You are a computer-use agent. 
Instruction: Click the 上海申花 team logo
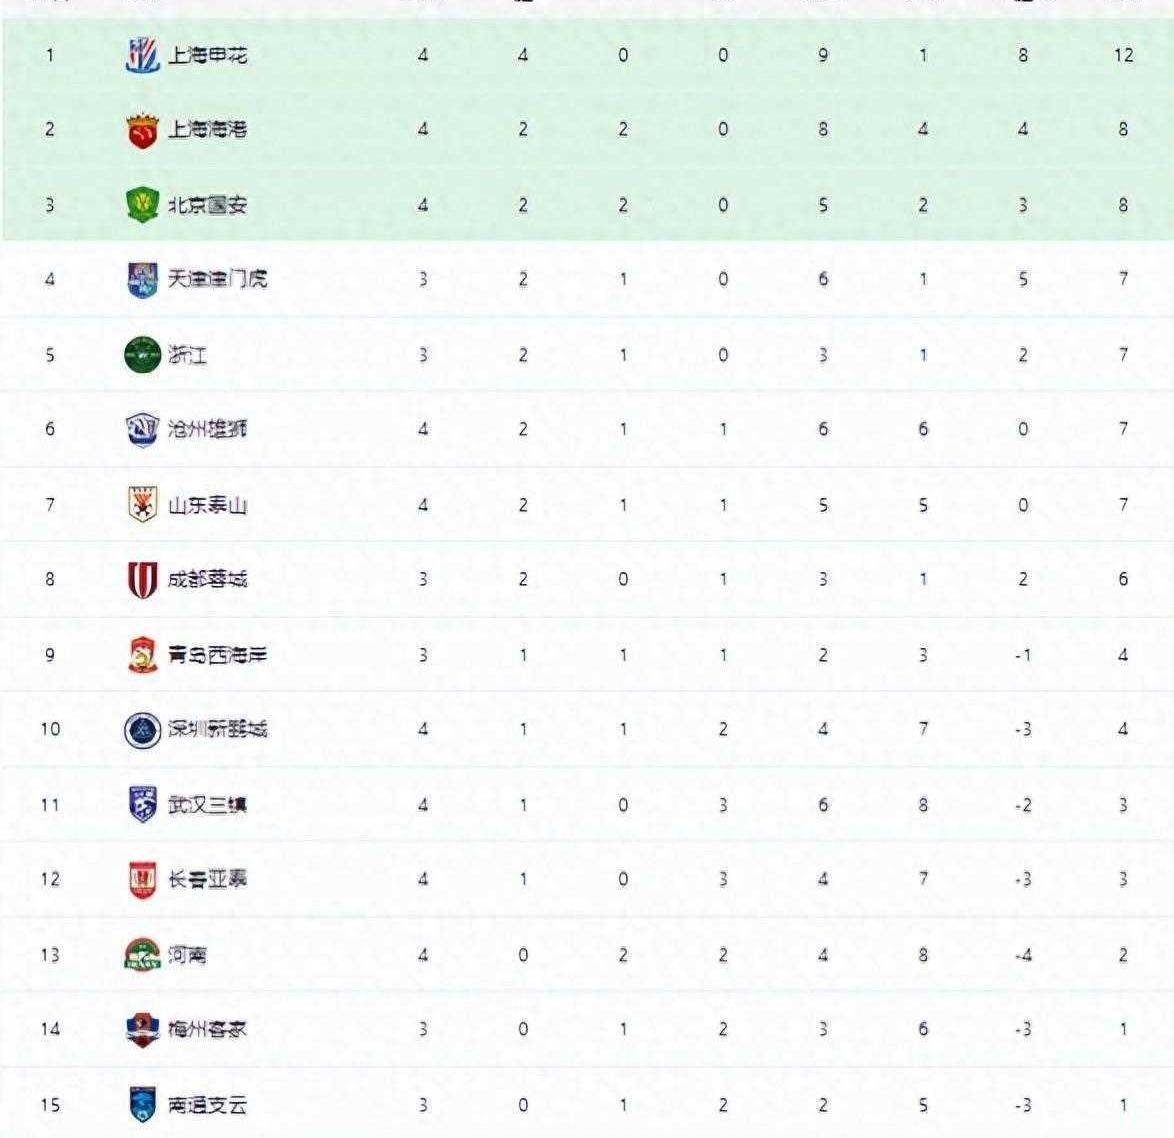click(x=142, y=55)
